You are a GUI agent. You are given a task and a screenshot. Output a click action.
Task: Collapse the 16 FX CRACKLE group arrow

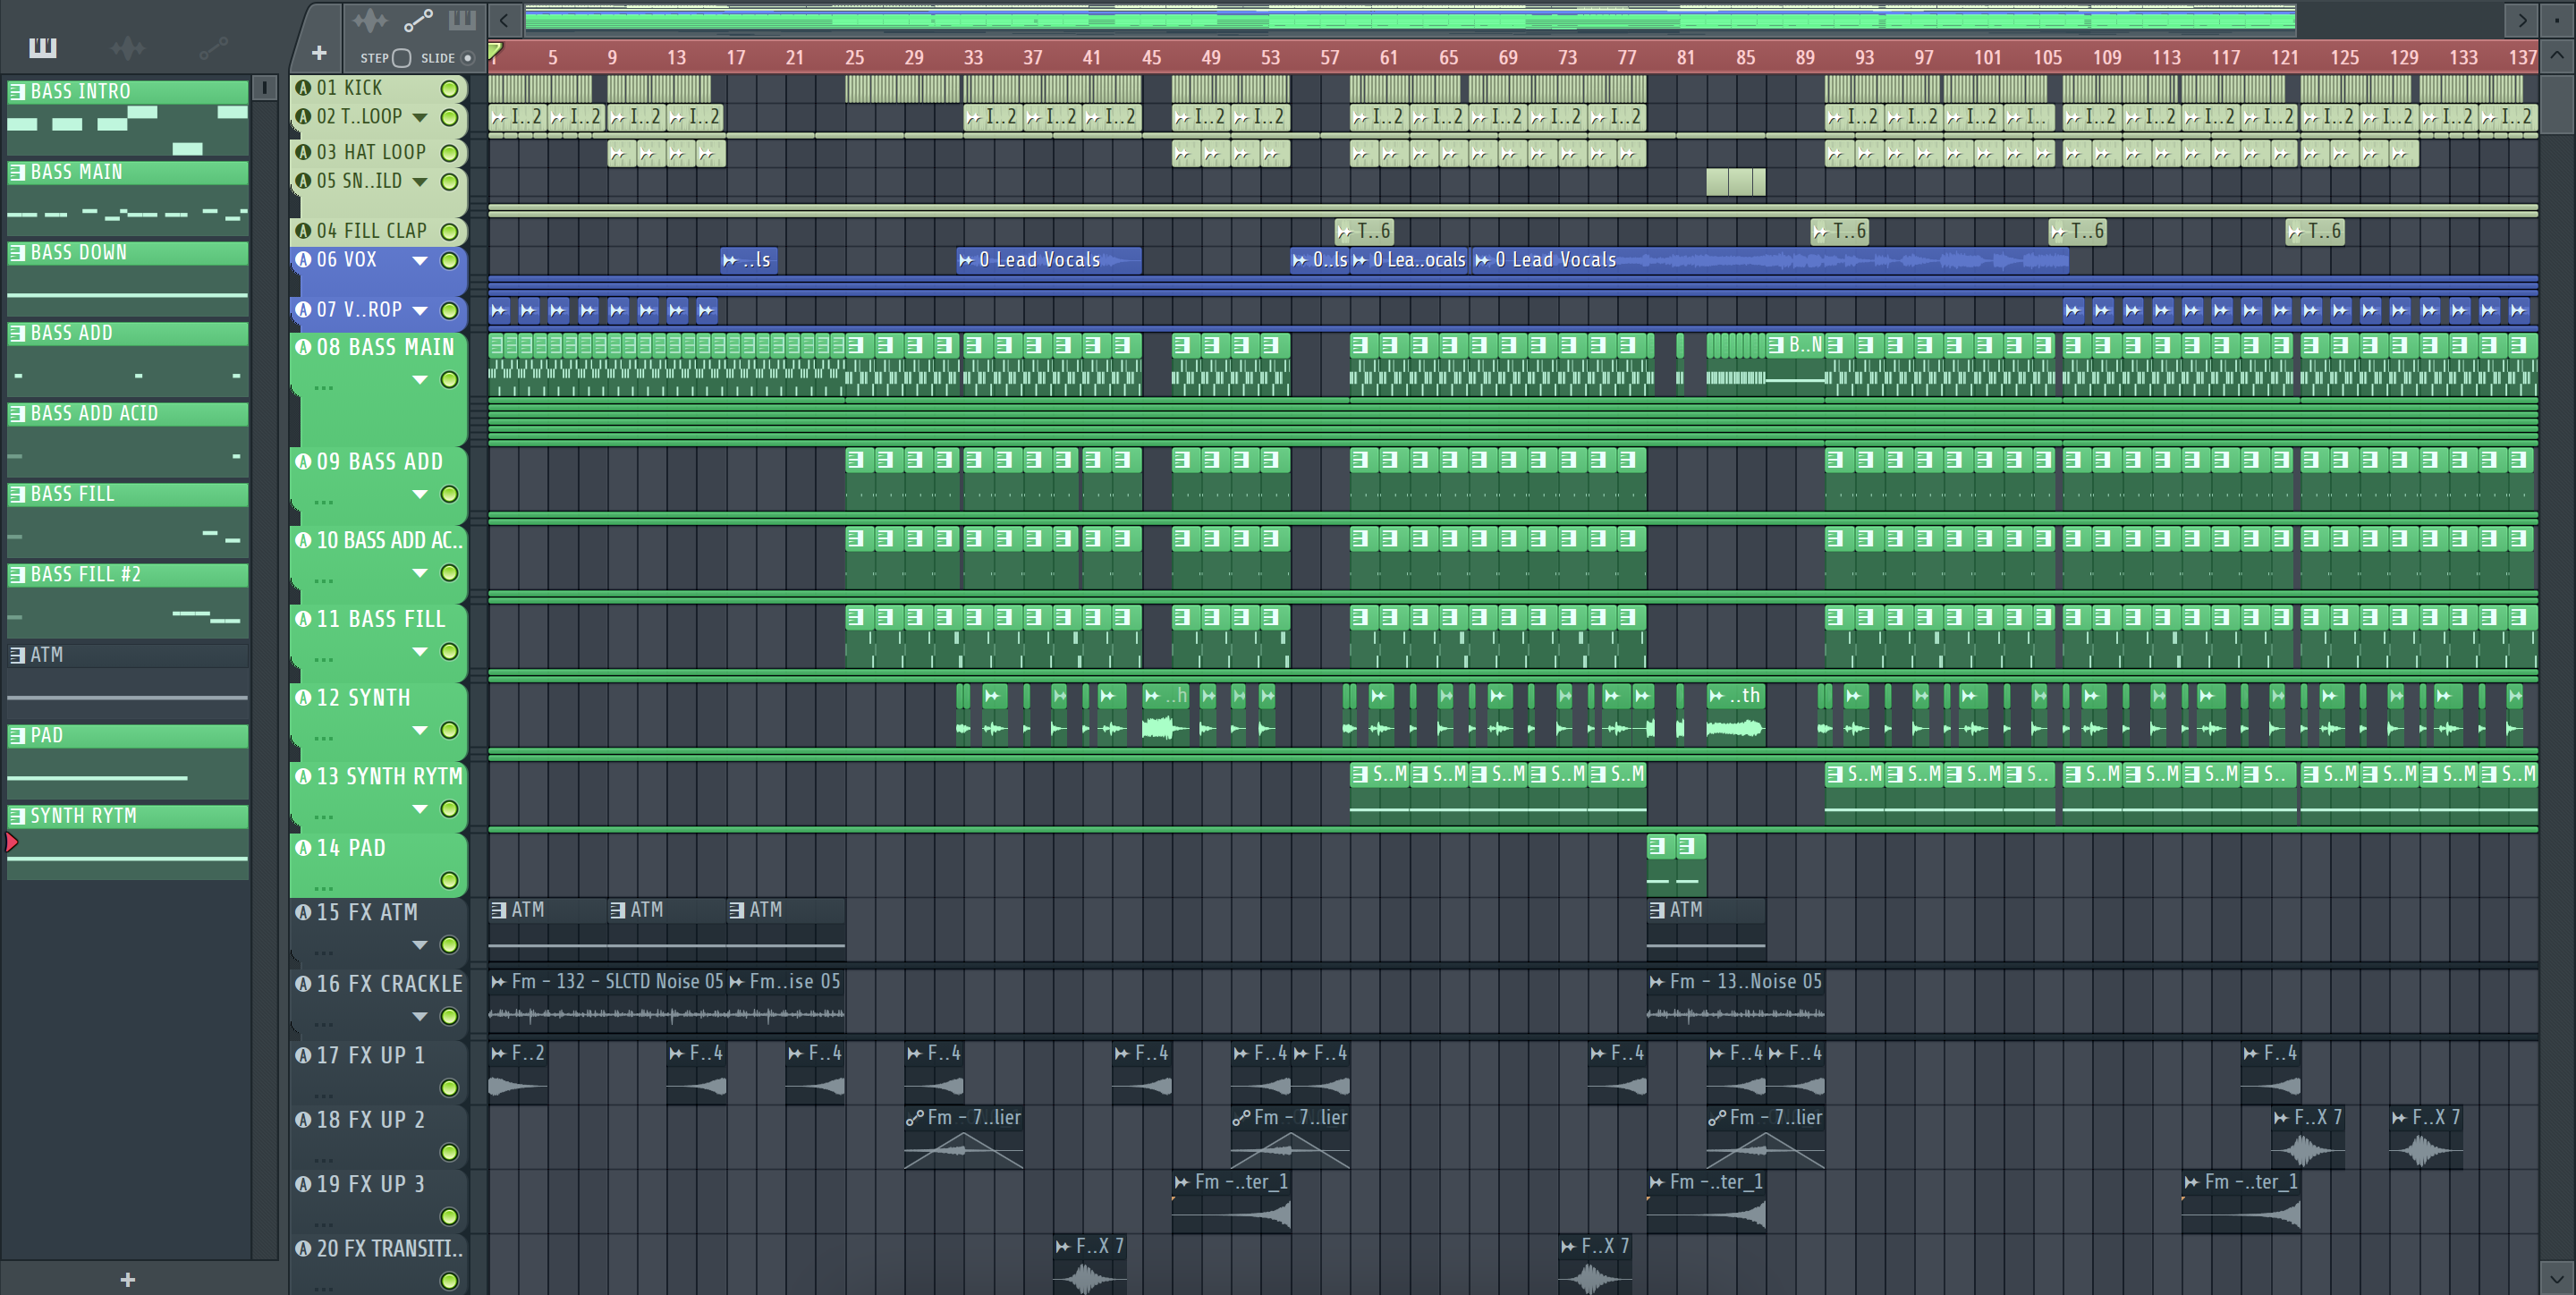tap(420, 1017)
